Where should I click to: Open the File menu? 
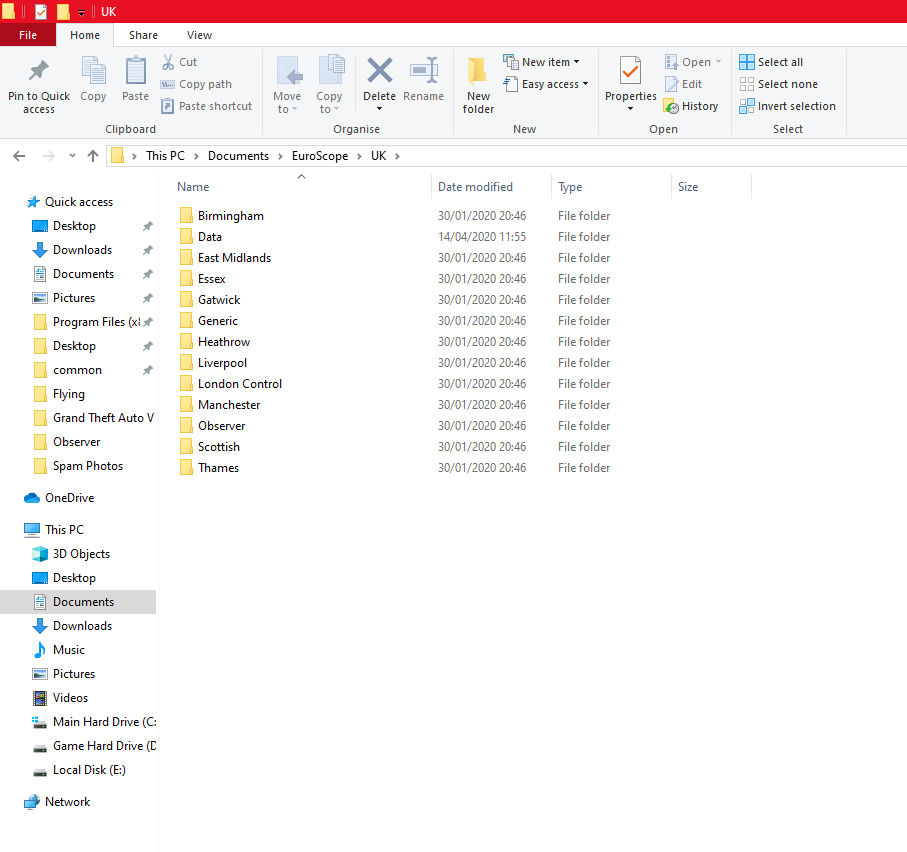(x=28, y=34)
